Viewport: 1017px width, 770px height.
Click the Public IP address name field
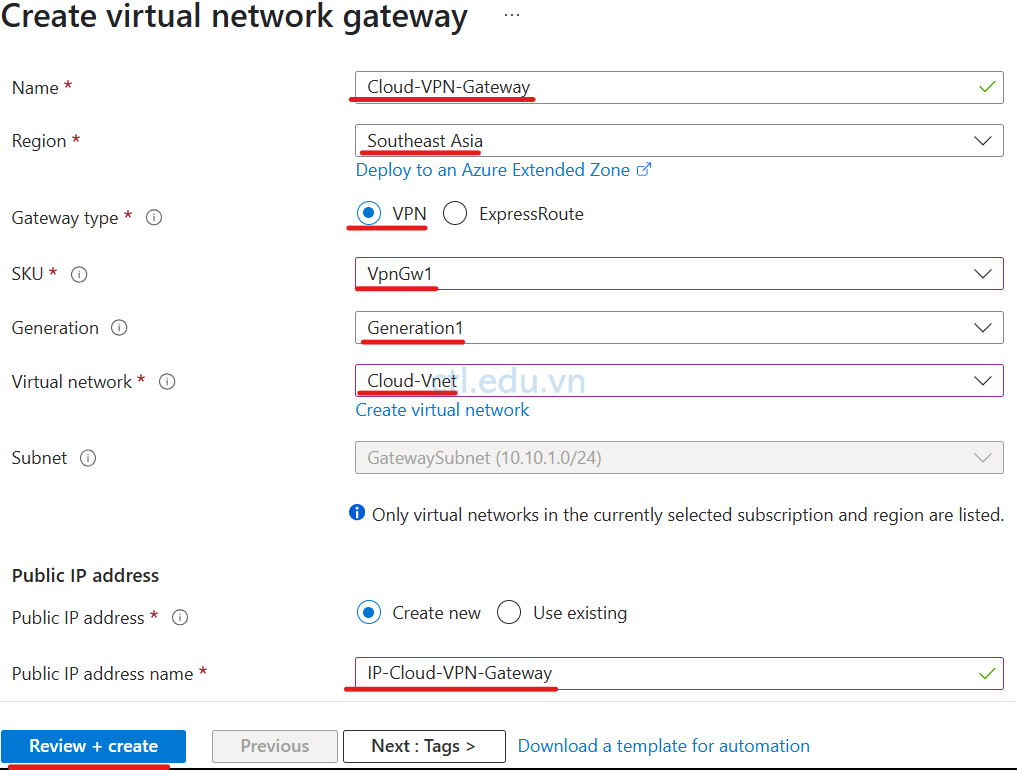click(679, 673)
